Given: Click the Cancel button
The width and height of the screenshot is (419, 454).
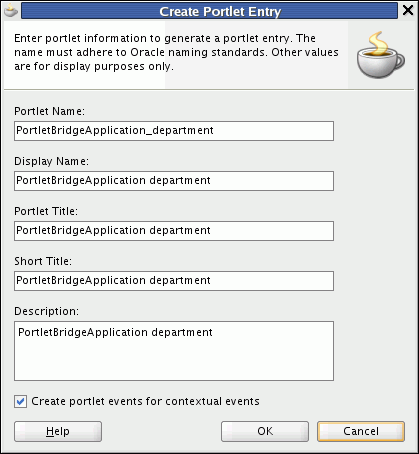Looking at the screenshot, I should 361,431.
